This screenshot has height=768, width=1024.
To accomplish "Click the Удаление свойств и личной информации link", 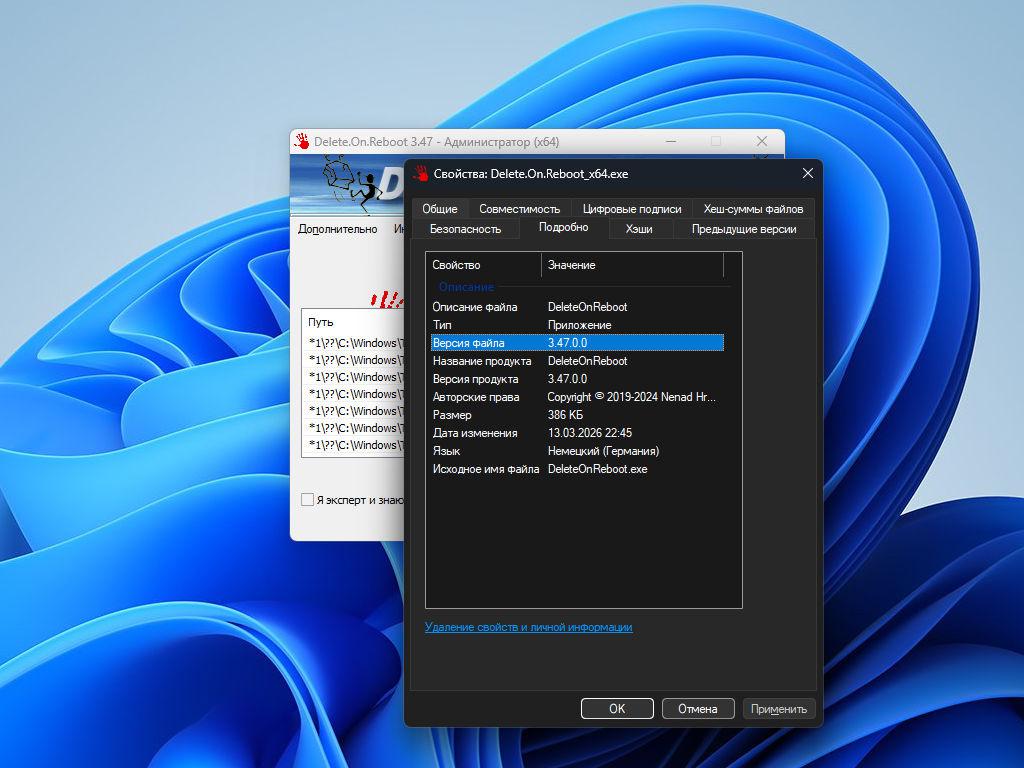I will pos(528,627).
